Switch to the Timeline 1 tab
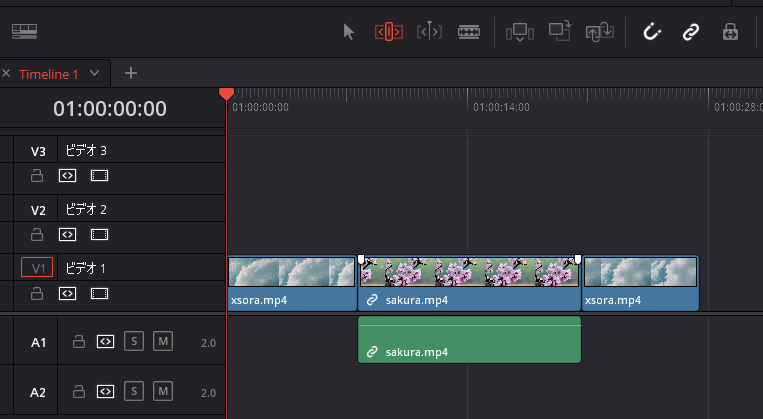The height and width of the screenshot is (419, 763). coord(49,74)
